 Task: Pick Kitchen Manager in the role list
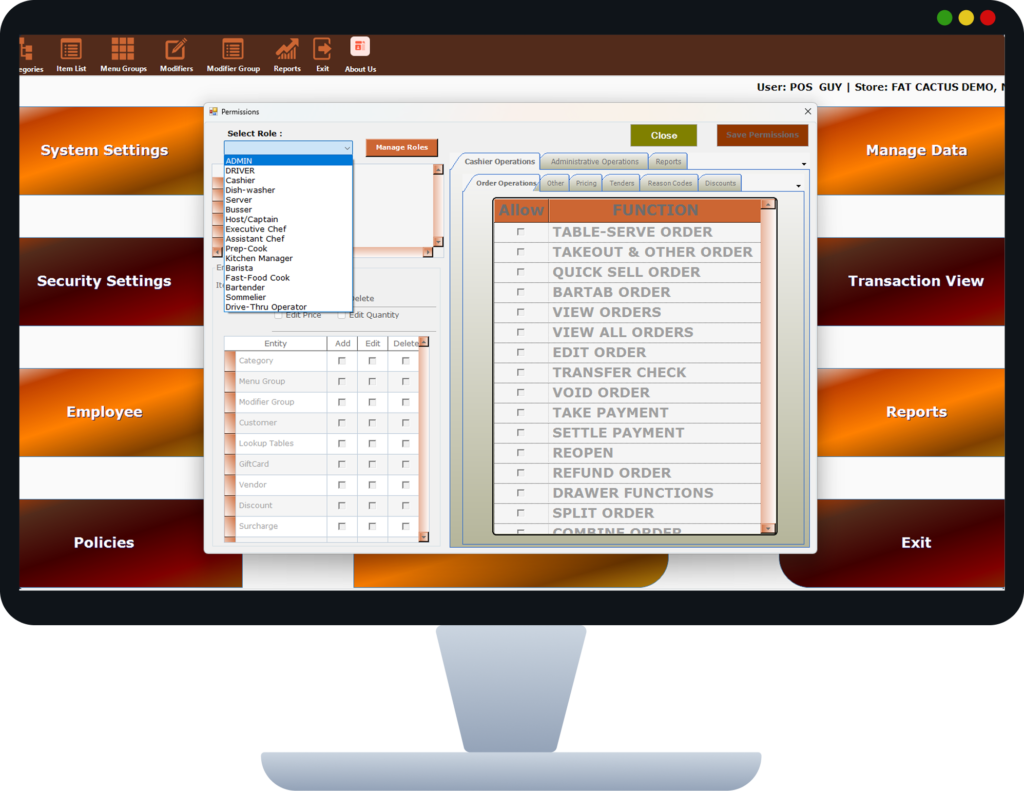[x=259, y=259]
